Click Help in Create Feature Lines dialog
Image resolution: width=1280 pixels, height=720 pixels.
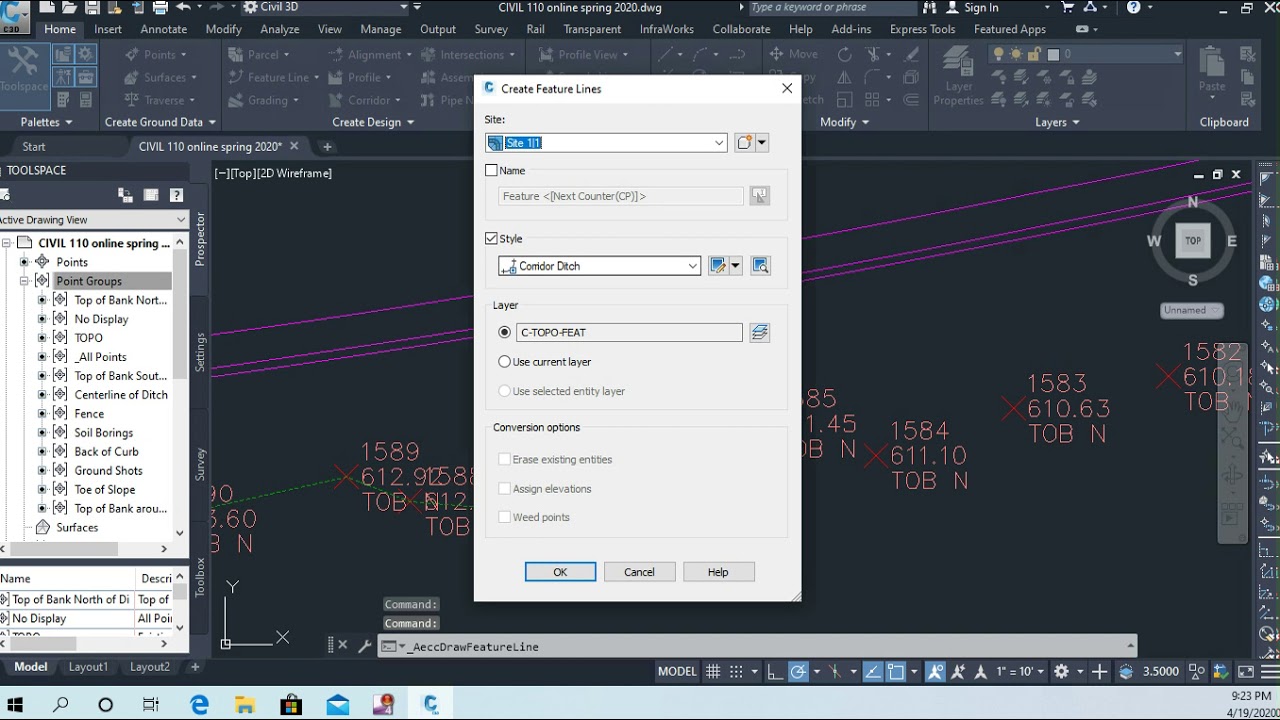click(x=718, y=572)
